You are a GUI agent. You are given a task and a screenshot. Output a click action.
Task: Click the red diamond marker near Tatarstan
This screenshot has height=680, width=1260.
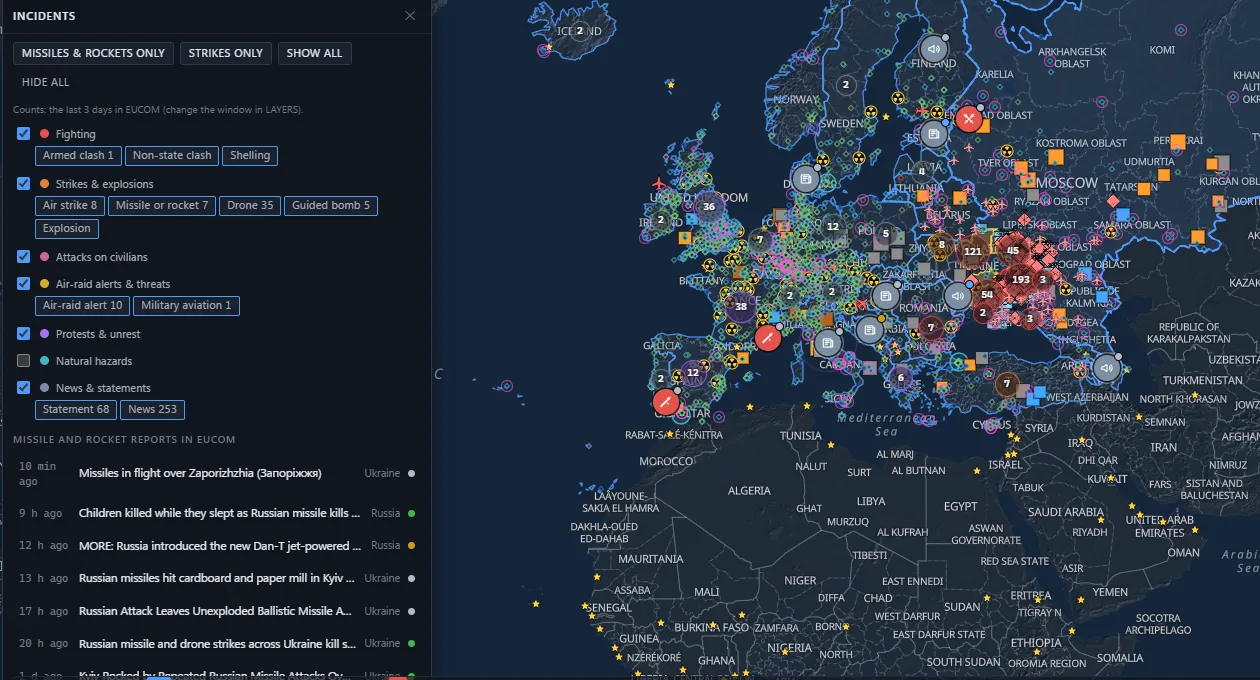[x=1112, y=201]
